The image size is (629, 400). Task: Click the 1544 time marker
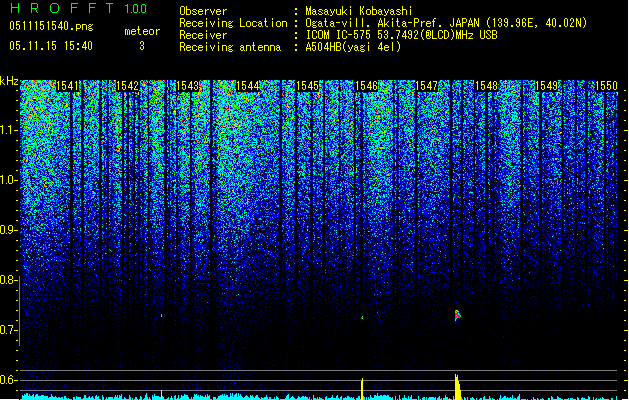coord(248,86)
